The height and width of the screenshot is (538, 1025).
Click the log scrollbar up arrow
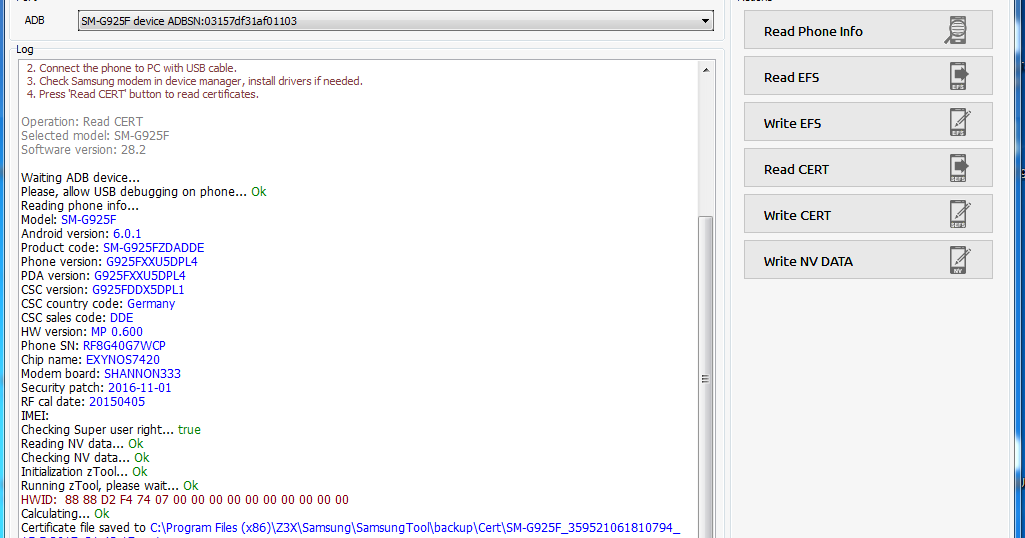click(x=706, y=69)
